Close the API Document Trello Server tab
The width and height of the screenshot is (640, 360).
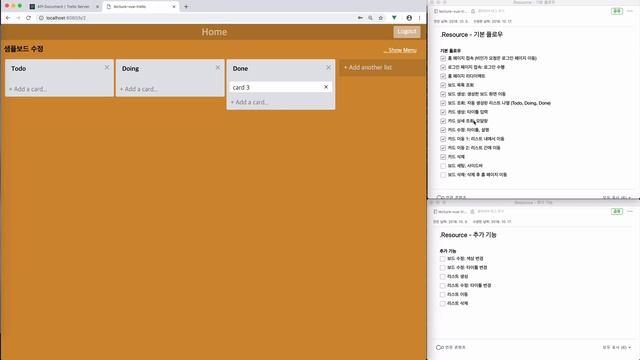97,7
